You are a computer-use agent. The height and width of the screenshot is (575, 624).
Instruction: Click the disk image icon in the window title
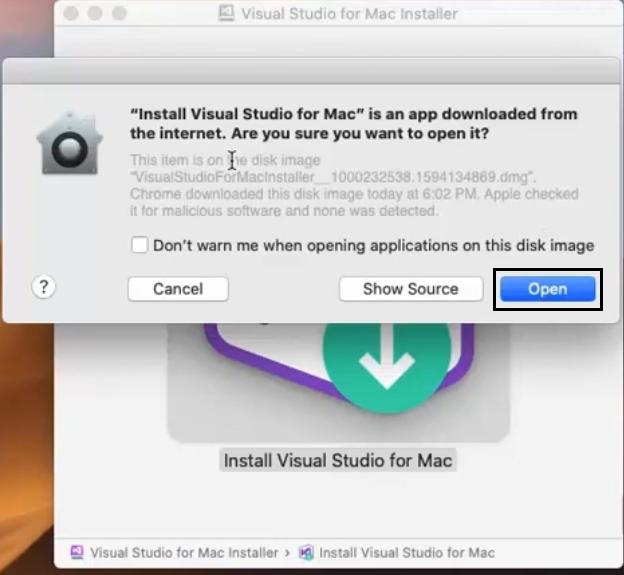click(226, 13)
